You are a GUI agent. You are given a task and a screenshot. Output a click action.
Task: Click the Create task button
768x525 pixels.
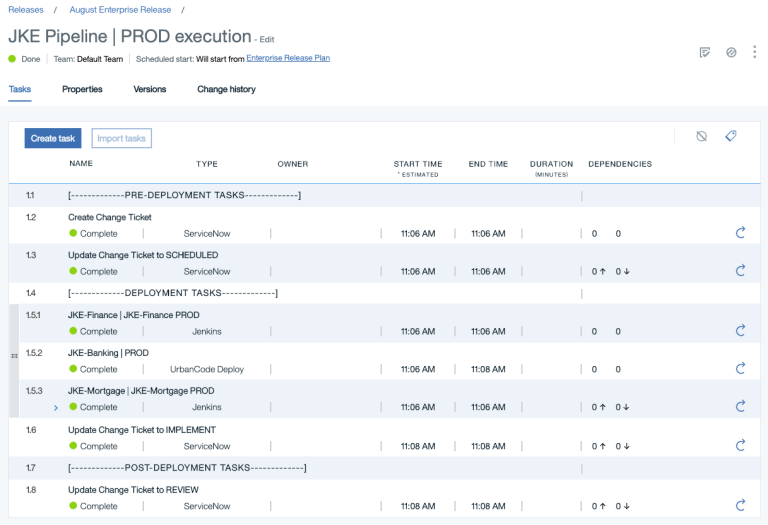click(53, 138)
